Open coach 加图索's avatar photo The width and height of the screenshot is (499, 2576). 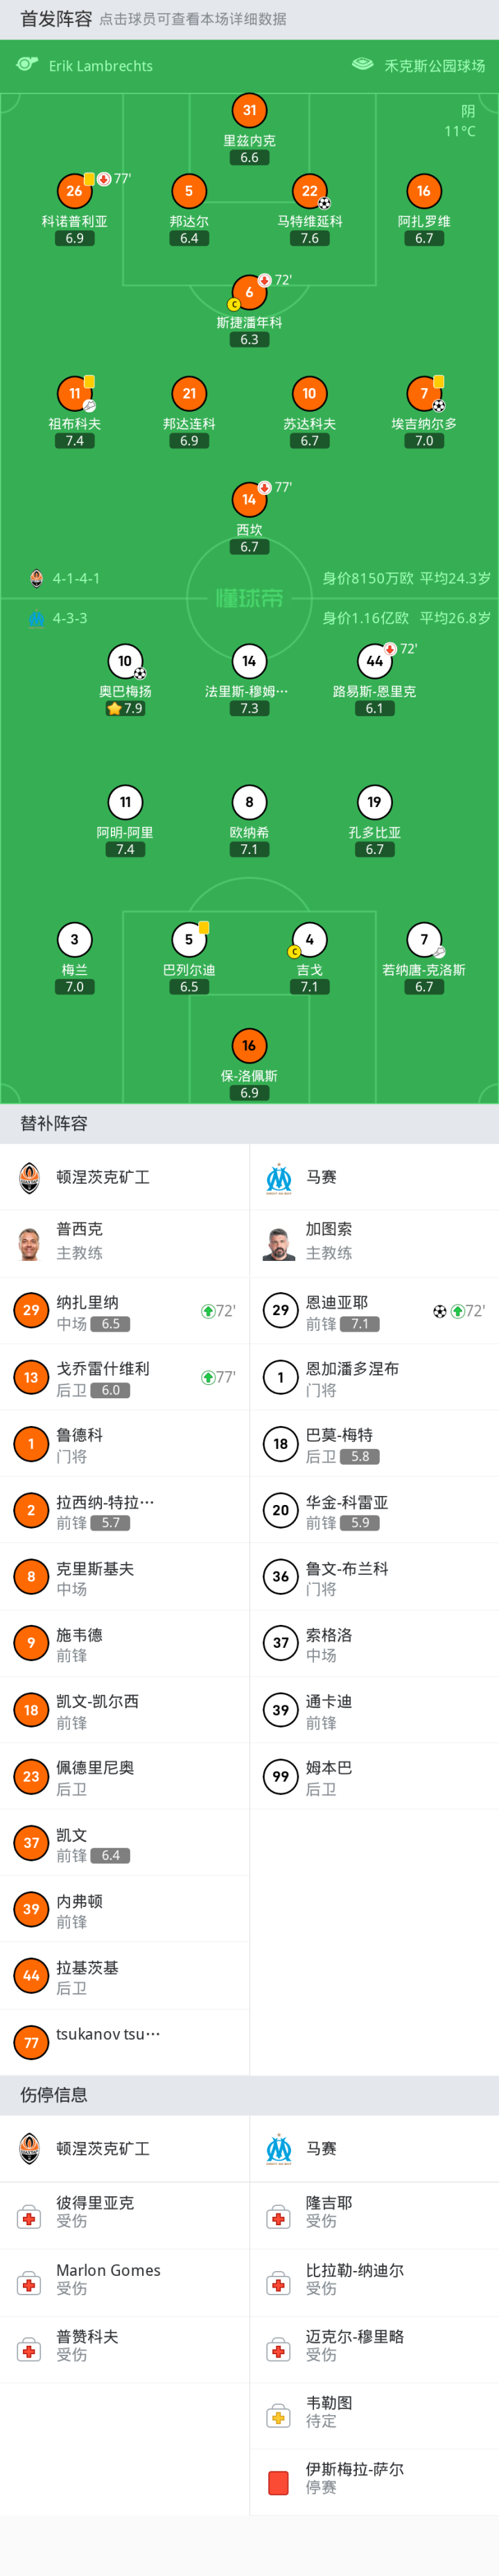(279, 1243)
